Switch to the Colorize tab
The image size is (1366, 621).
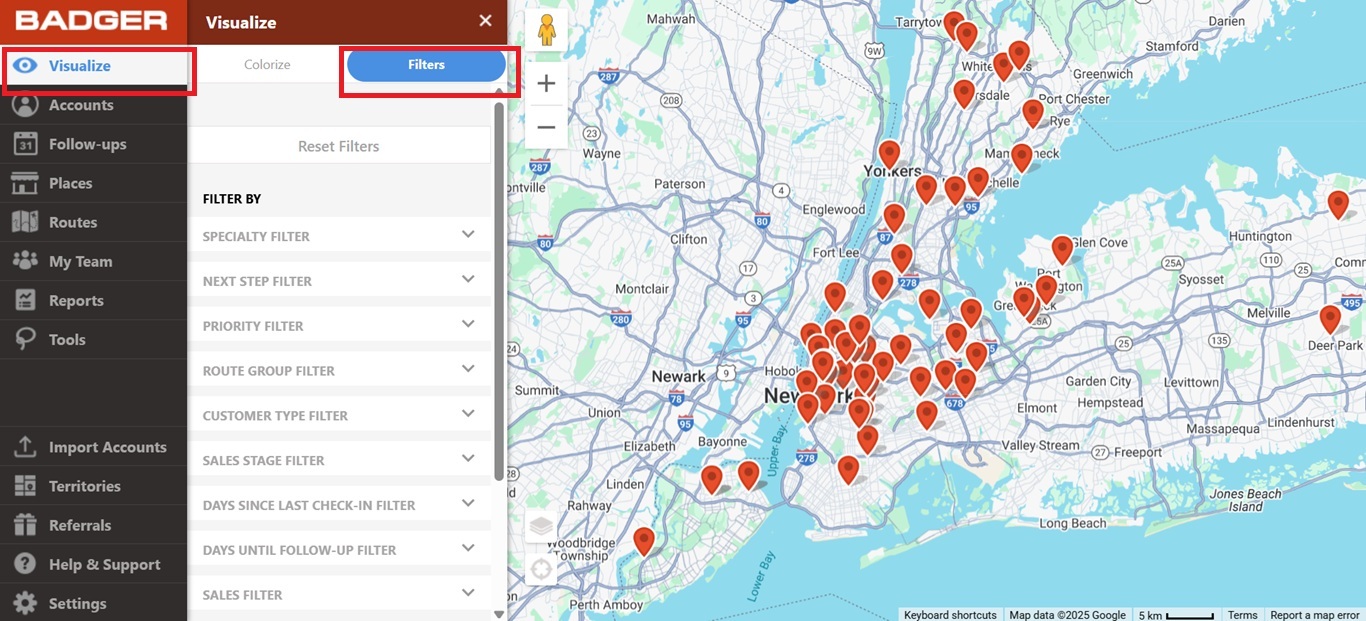coord(267,65)
